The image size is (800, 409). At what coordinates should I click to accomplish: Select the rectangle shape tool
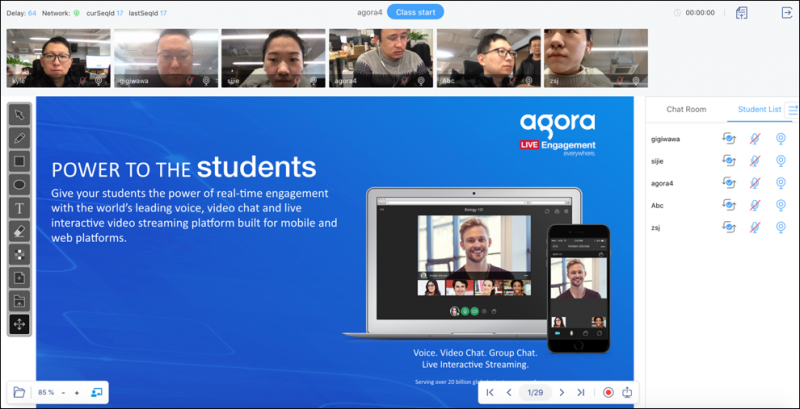19,160
